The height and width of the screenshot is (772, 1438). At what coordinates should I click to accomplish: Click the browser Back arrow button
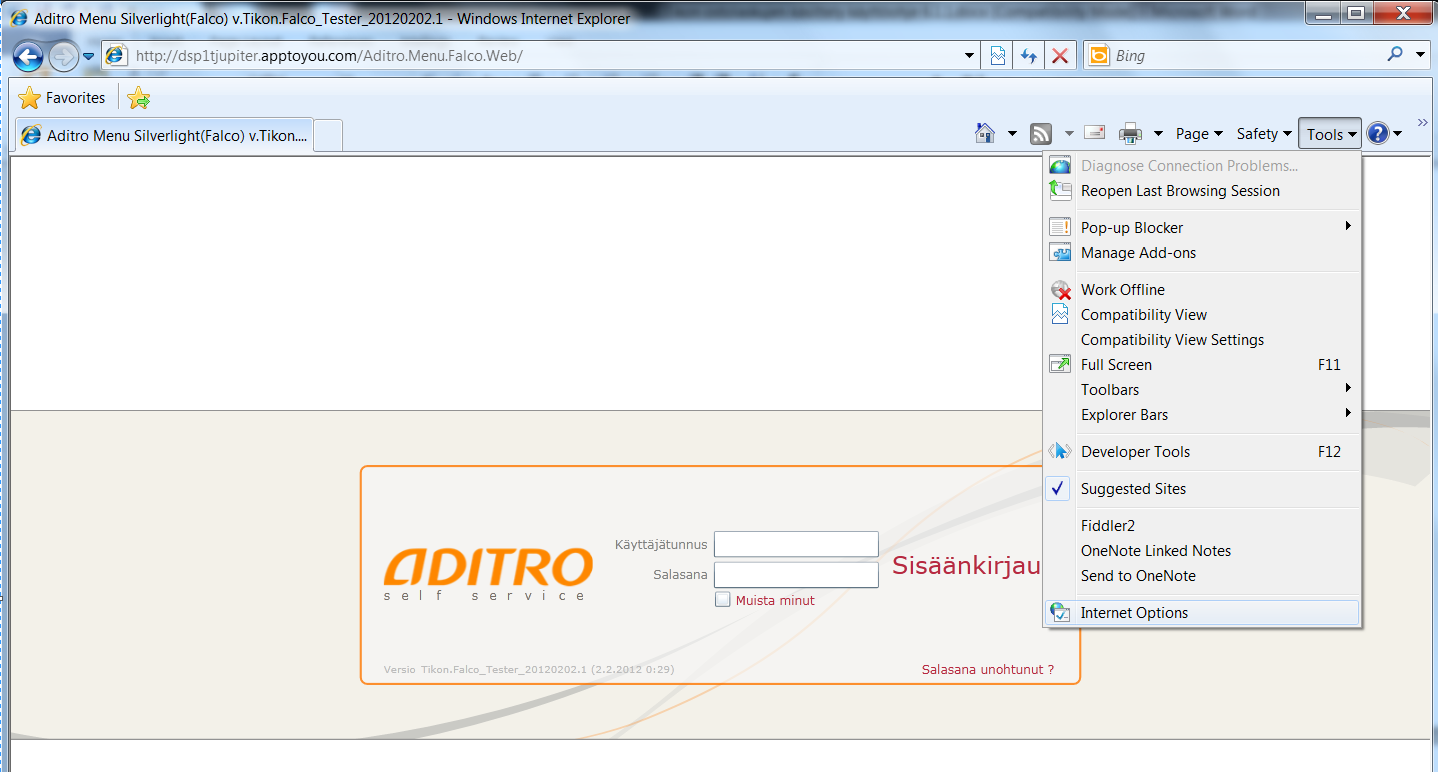(x=28, y=56)
